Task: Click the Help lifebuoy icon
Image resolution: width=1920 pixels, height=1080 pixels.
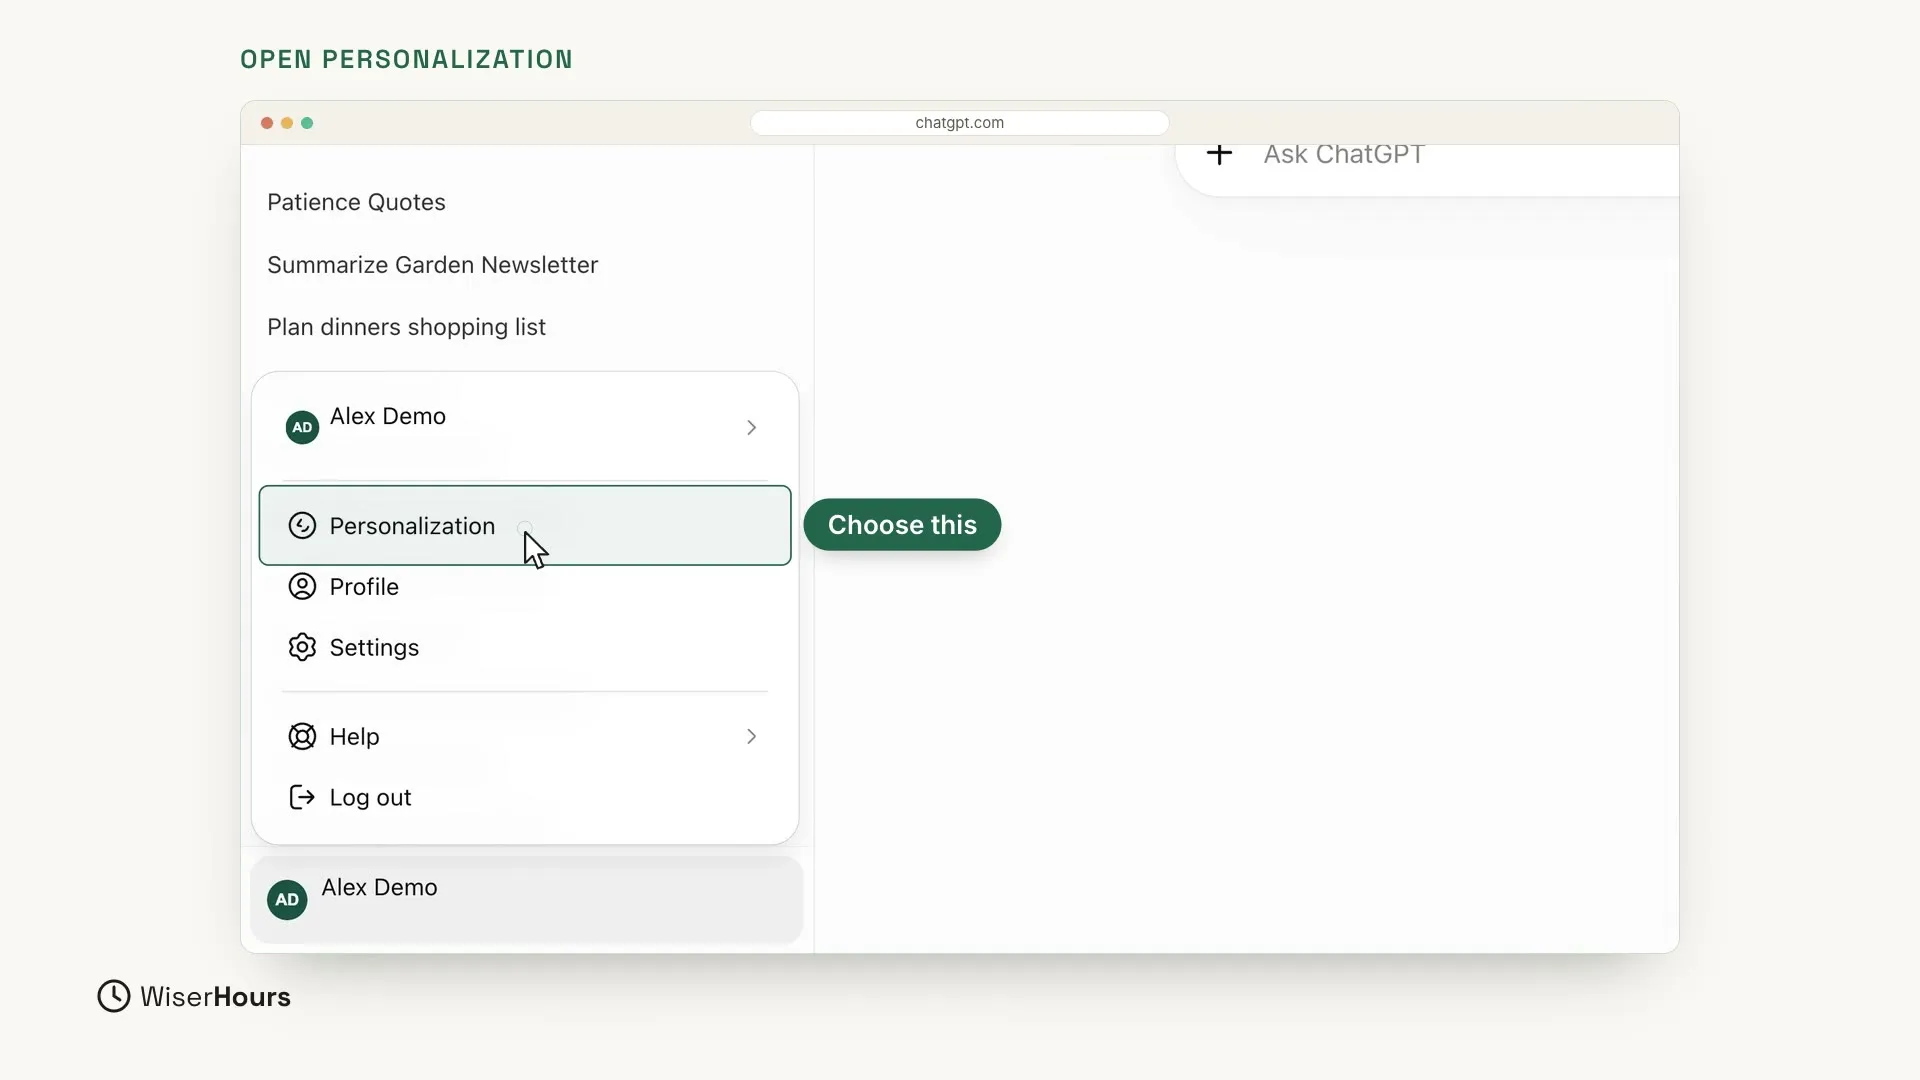Action: coord(302,737)
